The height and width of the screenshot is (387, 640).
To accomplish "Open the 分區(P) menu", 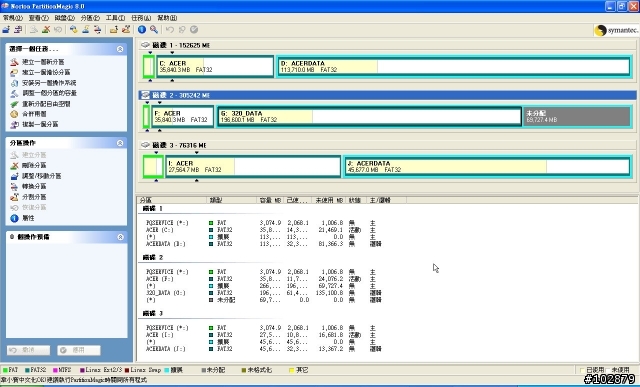I will [90, 18].
